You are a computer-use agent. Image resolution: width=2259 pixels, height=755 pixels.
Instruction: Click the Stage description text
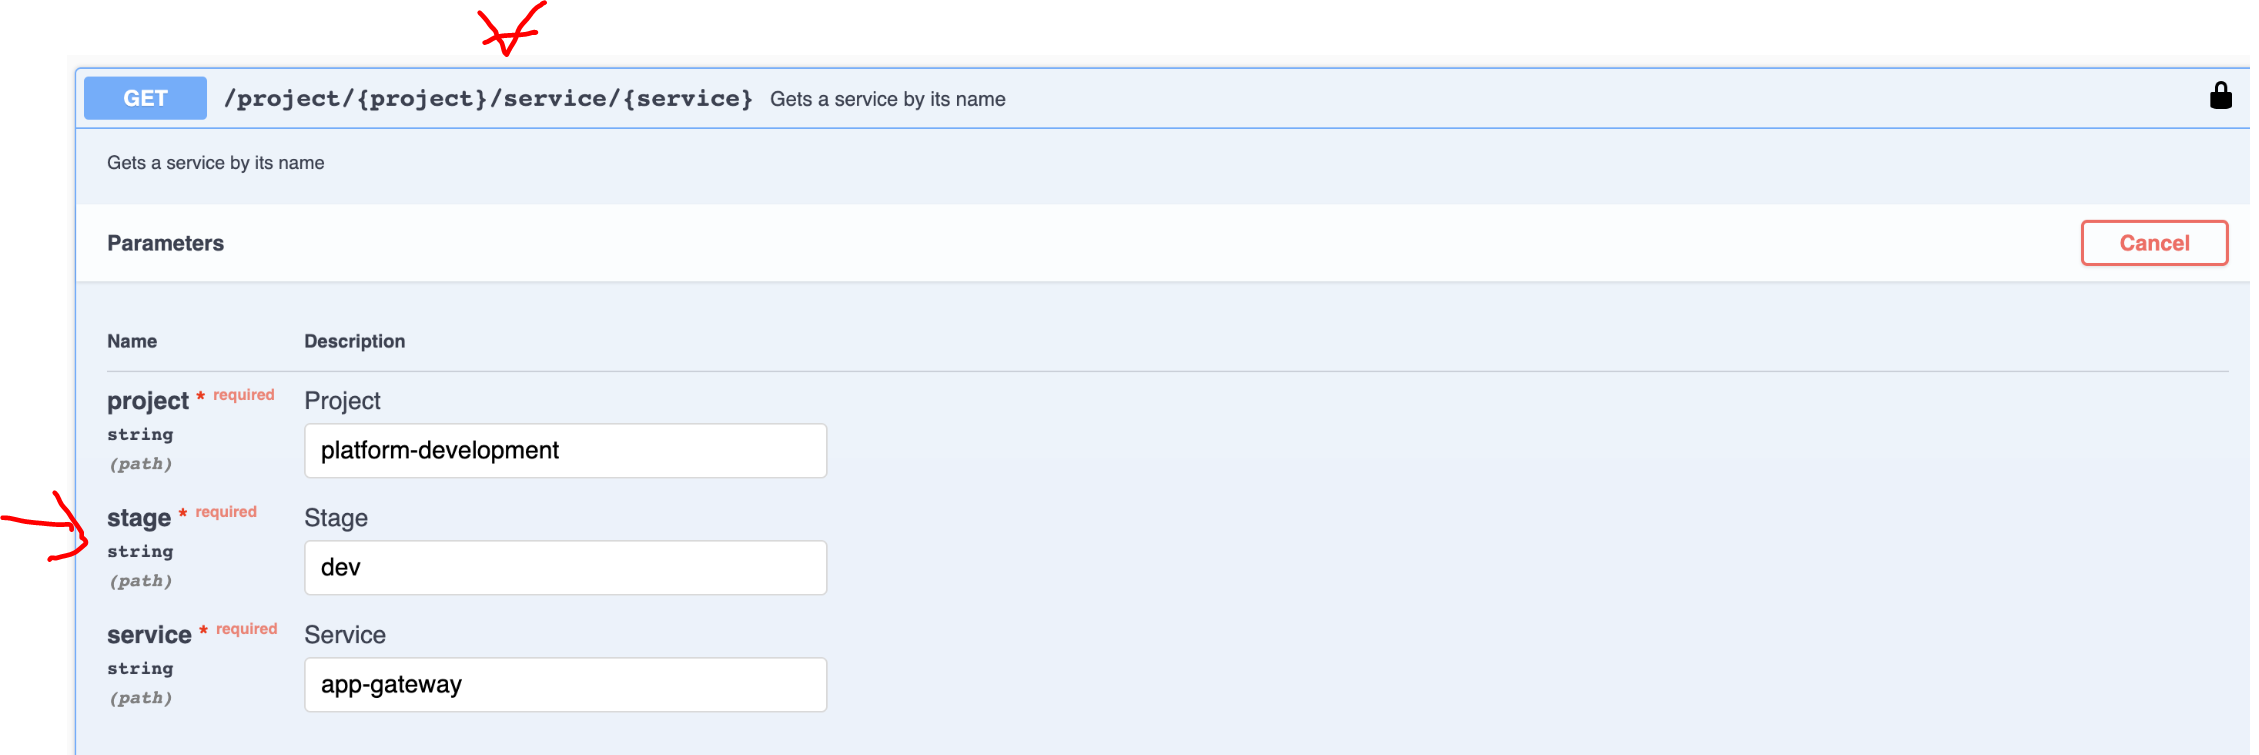click(336, 517)
